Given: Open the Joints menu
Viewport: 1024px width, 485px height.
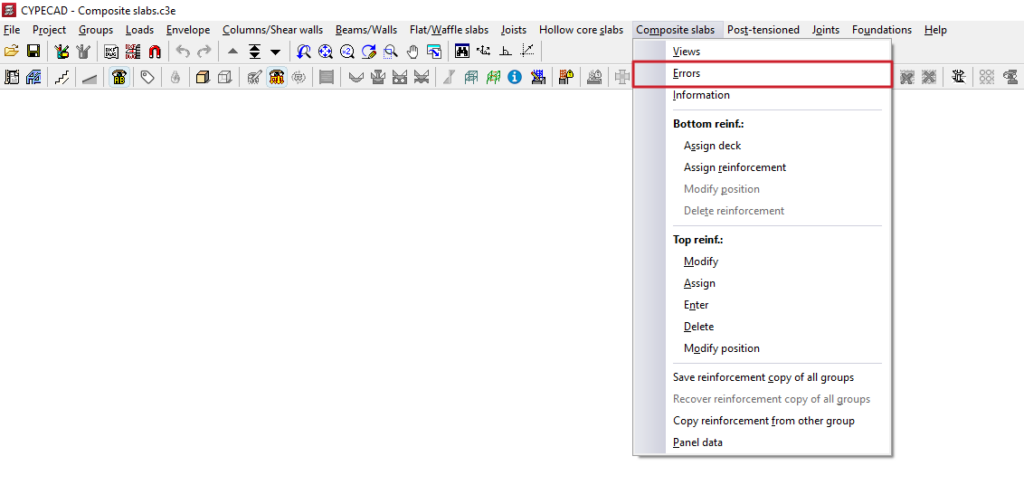Looking at the screenshot, I should [826, 30].
